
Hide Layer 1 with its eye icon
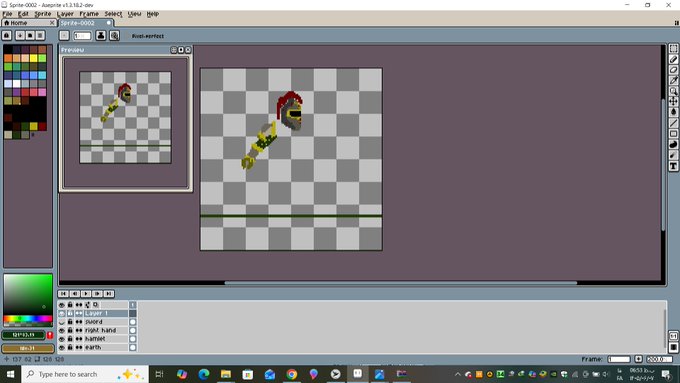(x=62, y=313)
